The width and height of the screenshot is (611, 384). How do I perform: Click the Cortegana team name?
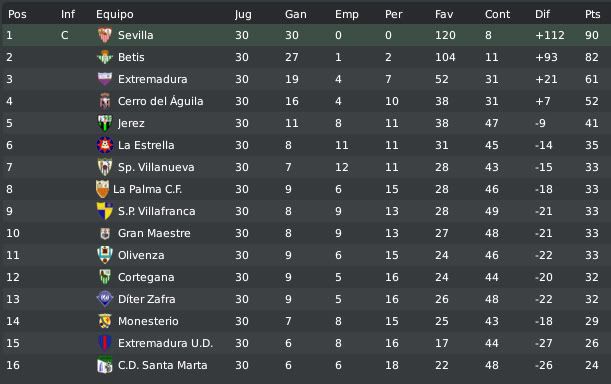pyautogui.click(x=146, y=277)
